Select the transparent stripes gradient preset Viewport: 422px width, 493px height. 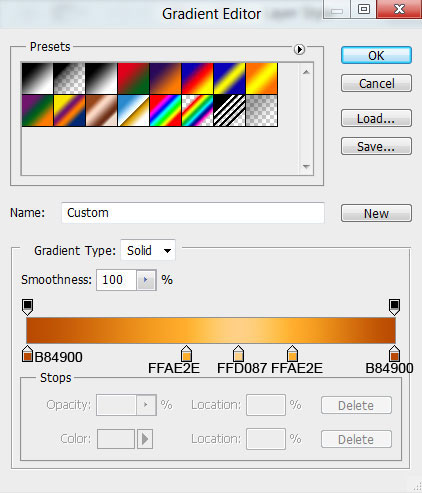[229, 110]
